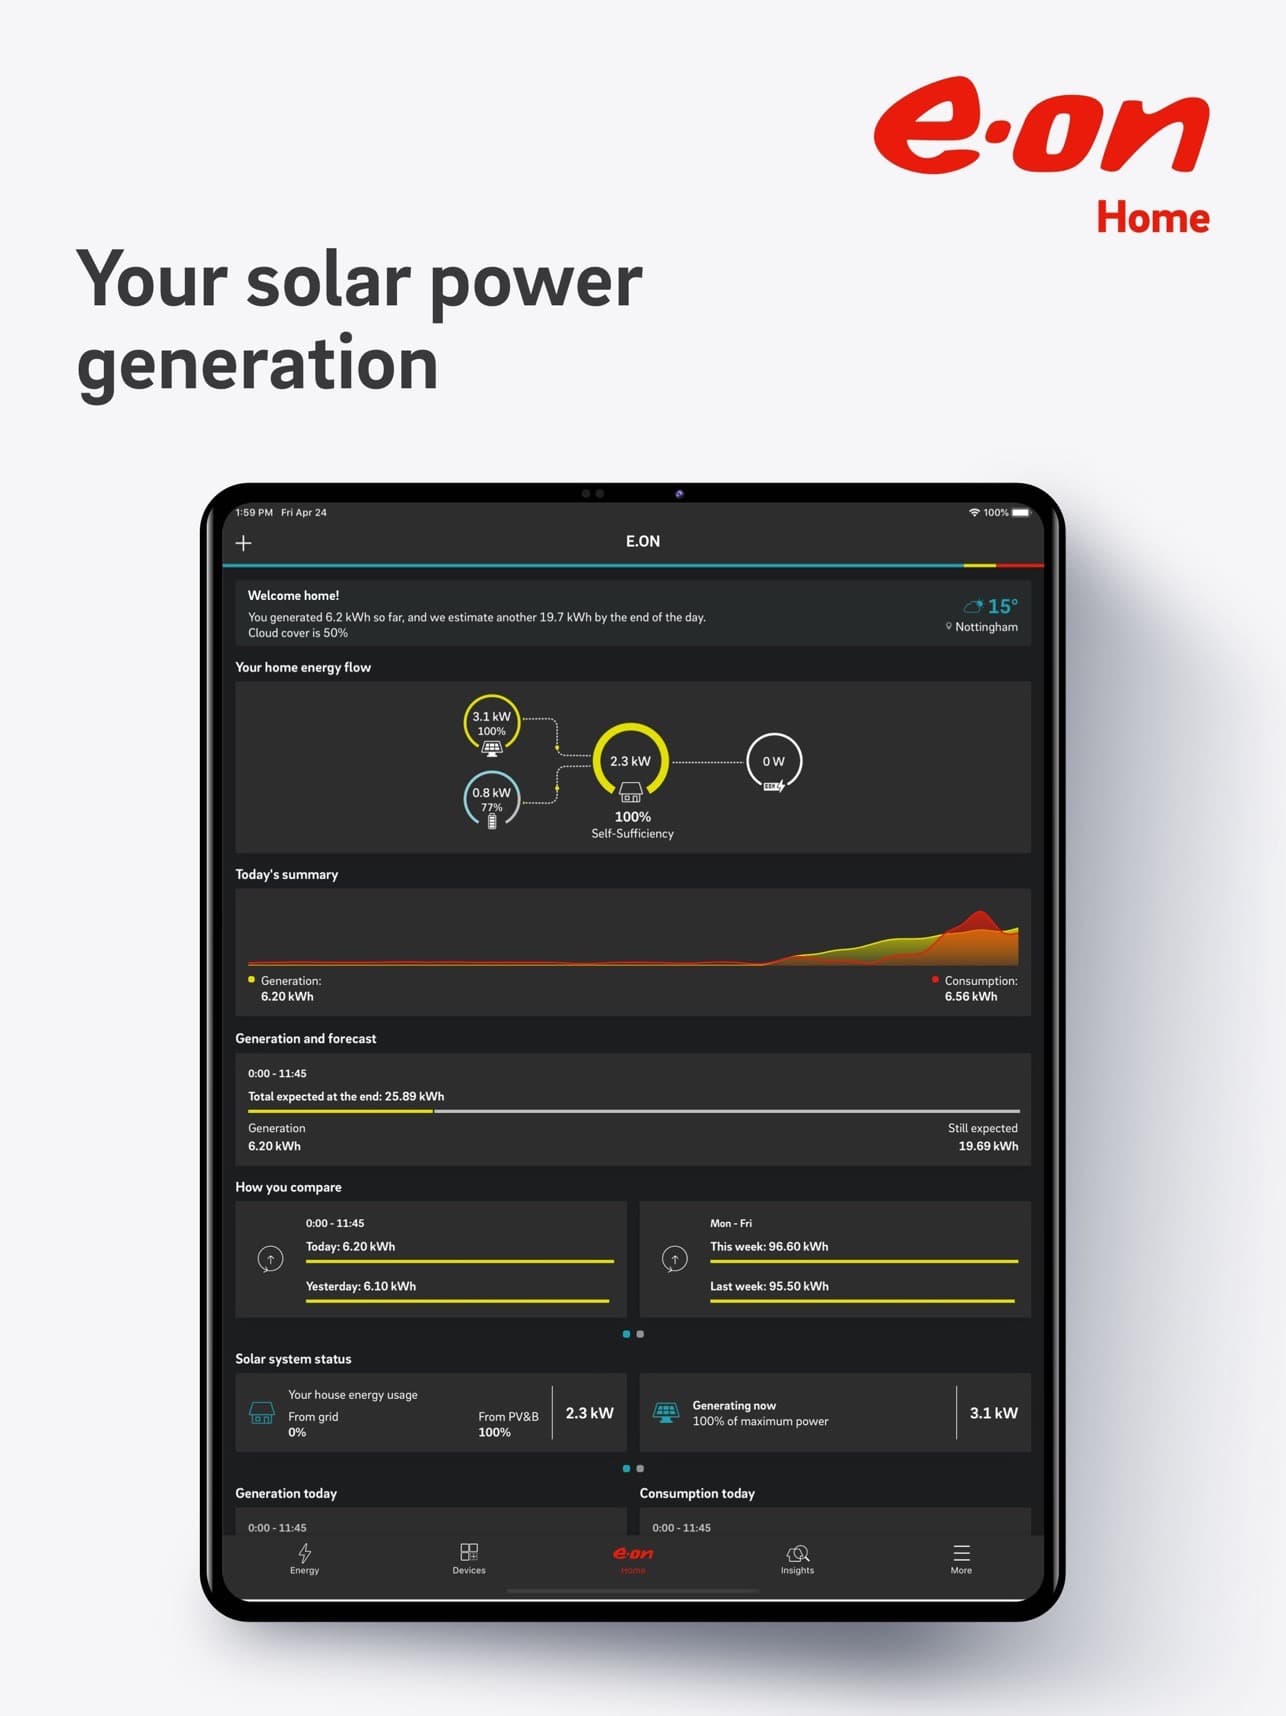Tap the house energy usage icon
This screenshot has width=1286, height=1716.
click(x=261, y=1413)
